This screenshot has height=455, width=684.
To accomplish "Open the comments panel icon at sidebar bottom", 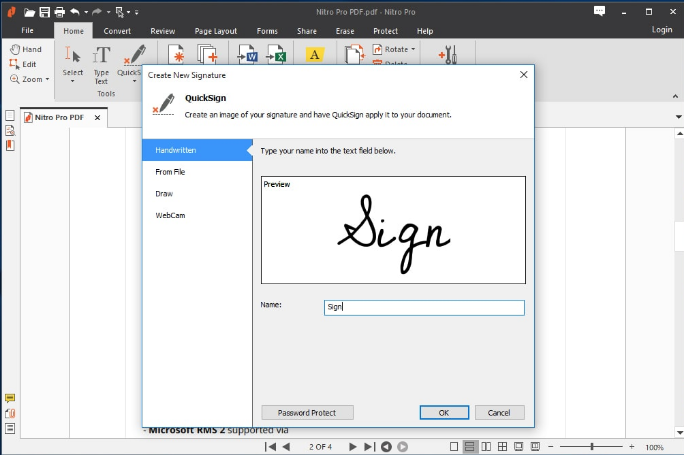I will point(10,398).
